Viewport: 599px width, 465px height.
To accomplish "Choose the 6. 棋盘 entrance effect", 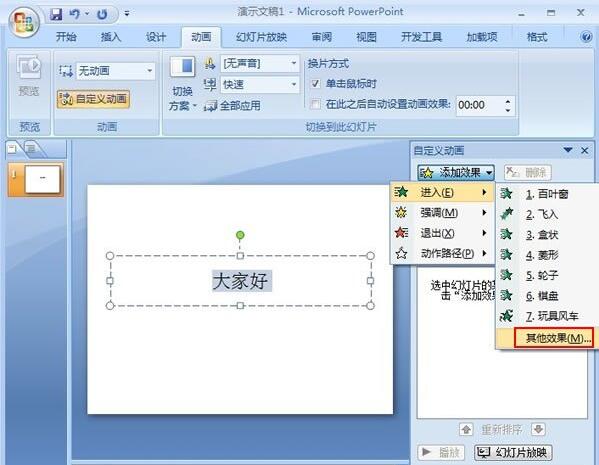I will (546, 295).
